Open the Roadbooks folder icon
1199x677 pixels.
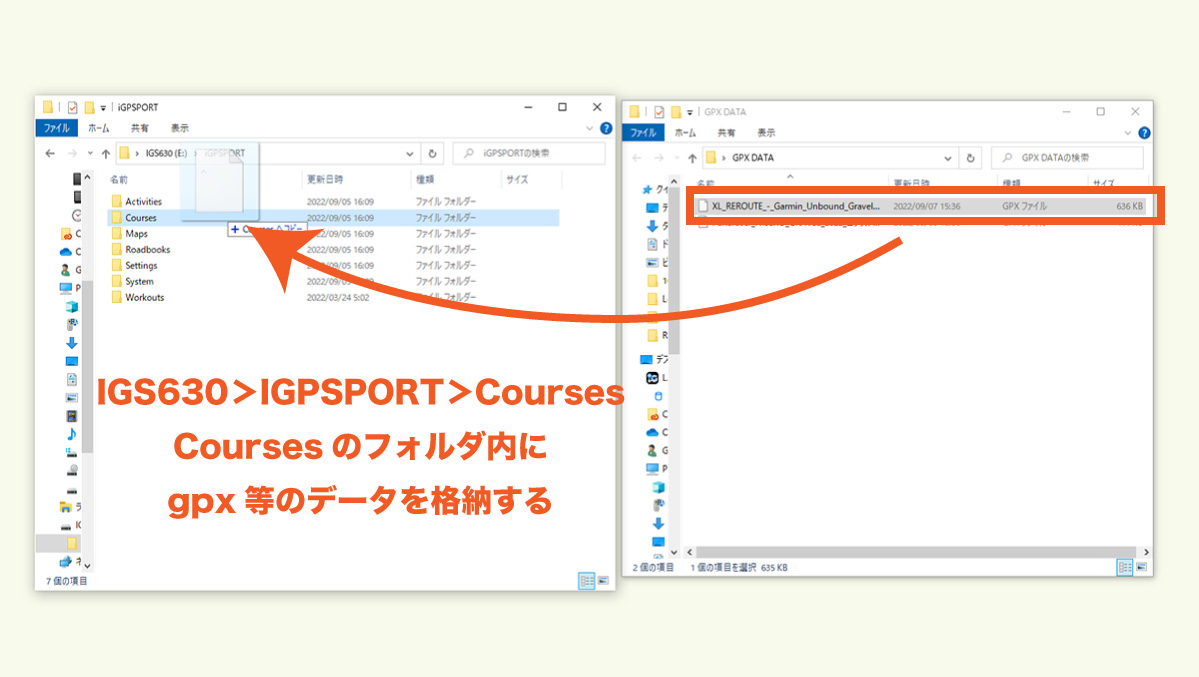tap(116, 249)
